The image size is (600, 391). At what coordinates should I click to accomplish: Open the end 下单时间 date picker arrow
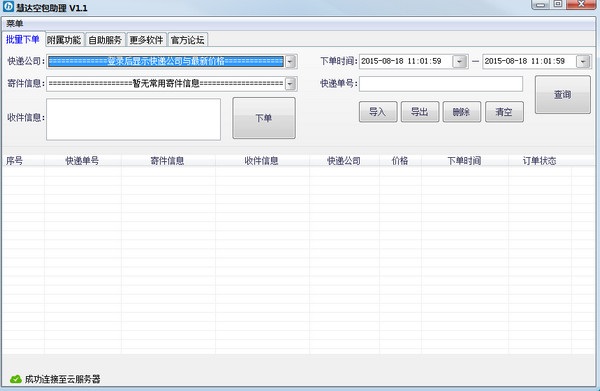pos(583,61)
